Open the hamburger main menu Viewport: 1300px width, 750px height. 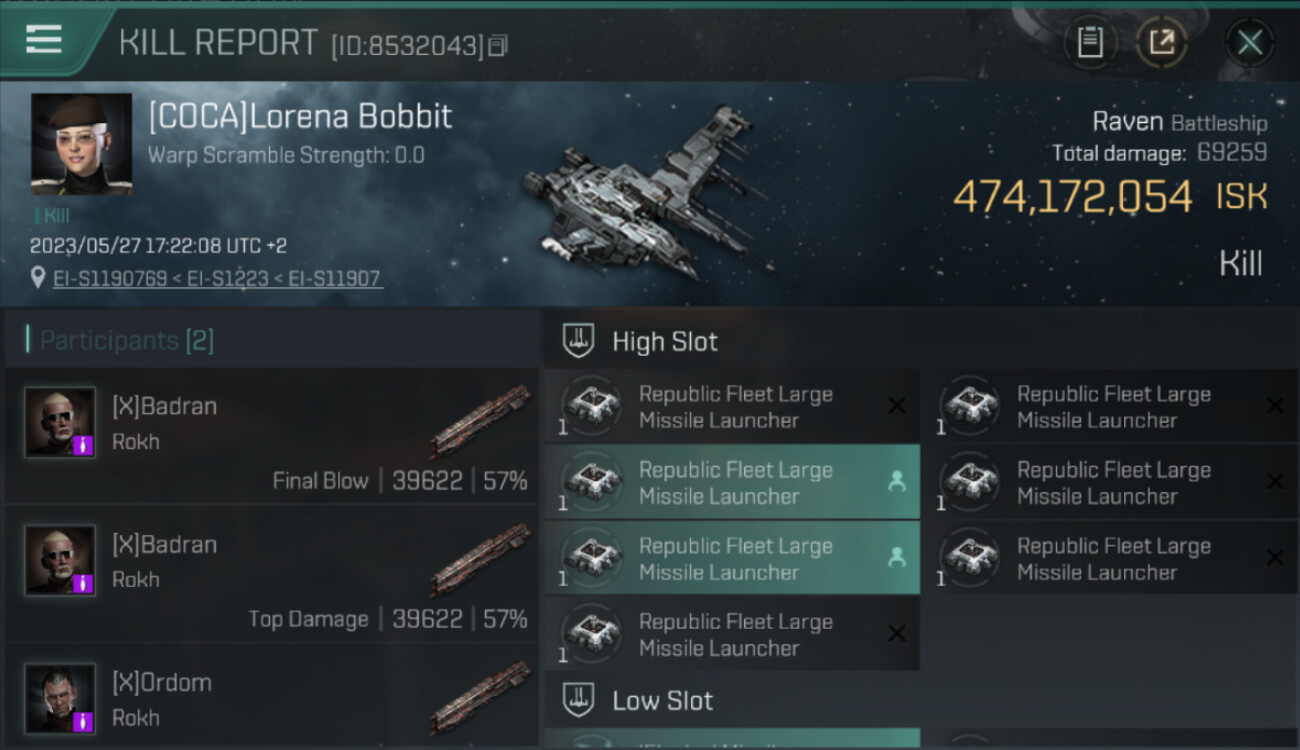point(44,40)
